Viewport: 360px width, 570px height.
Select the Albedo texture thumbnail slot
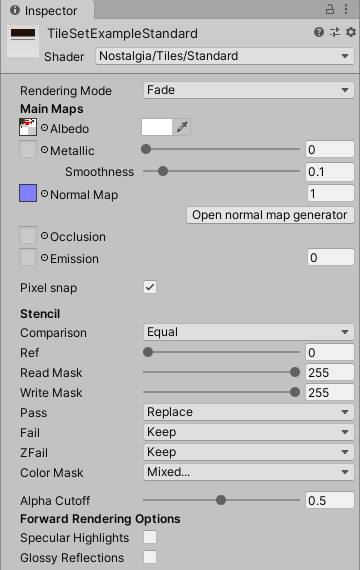click(28, 127)
